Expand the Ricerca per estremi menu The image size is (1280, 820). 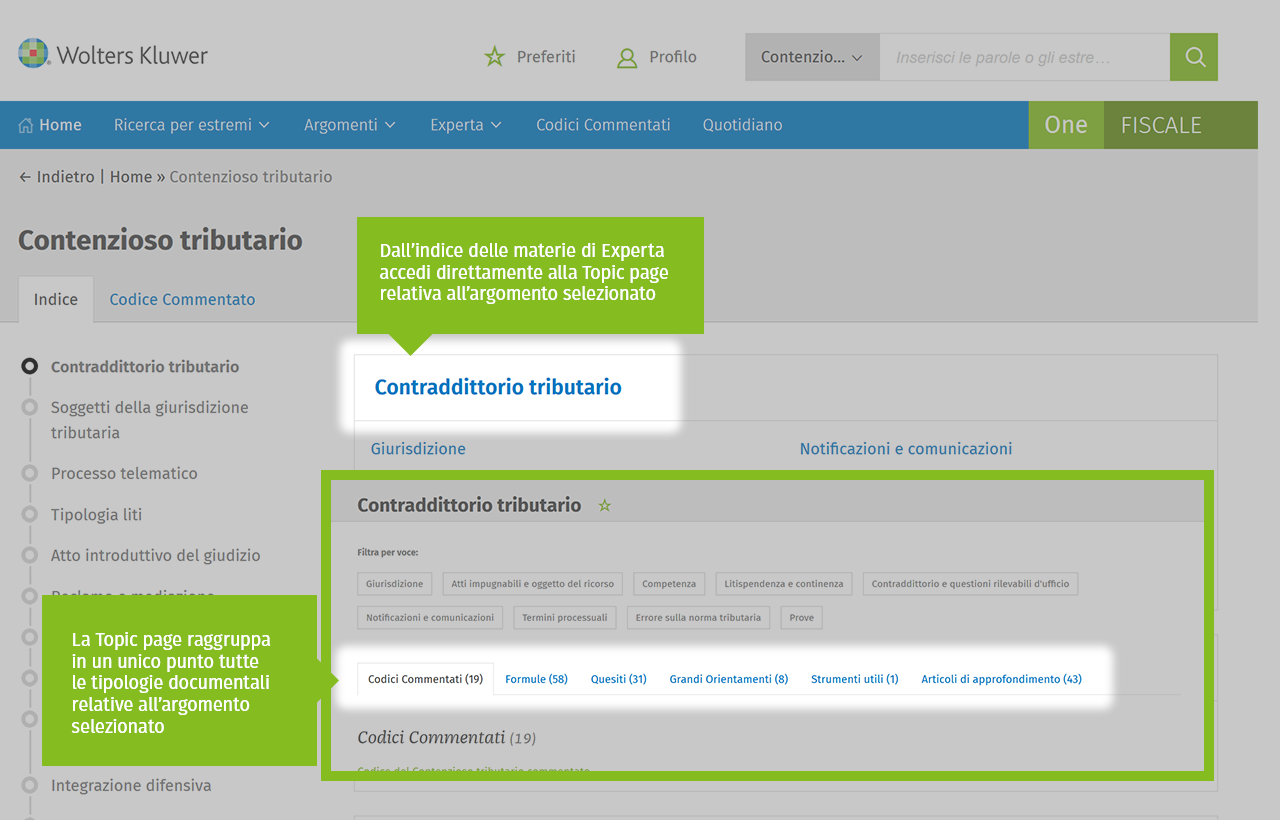(x=191, y=125)
